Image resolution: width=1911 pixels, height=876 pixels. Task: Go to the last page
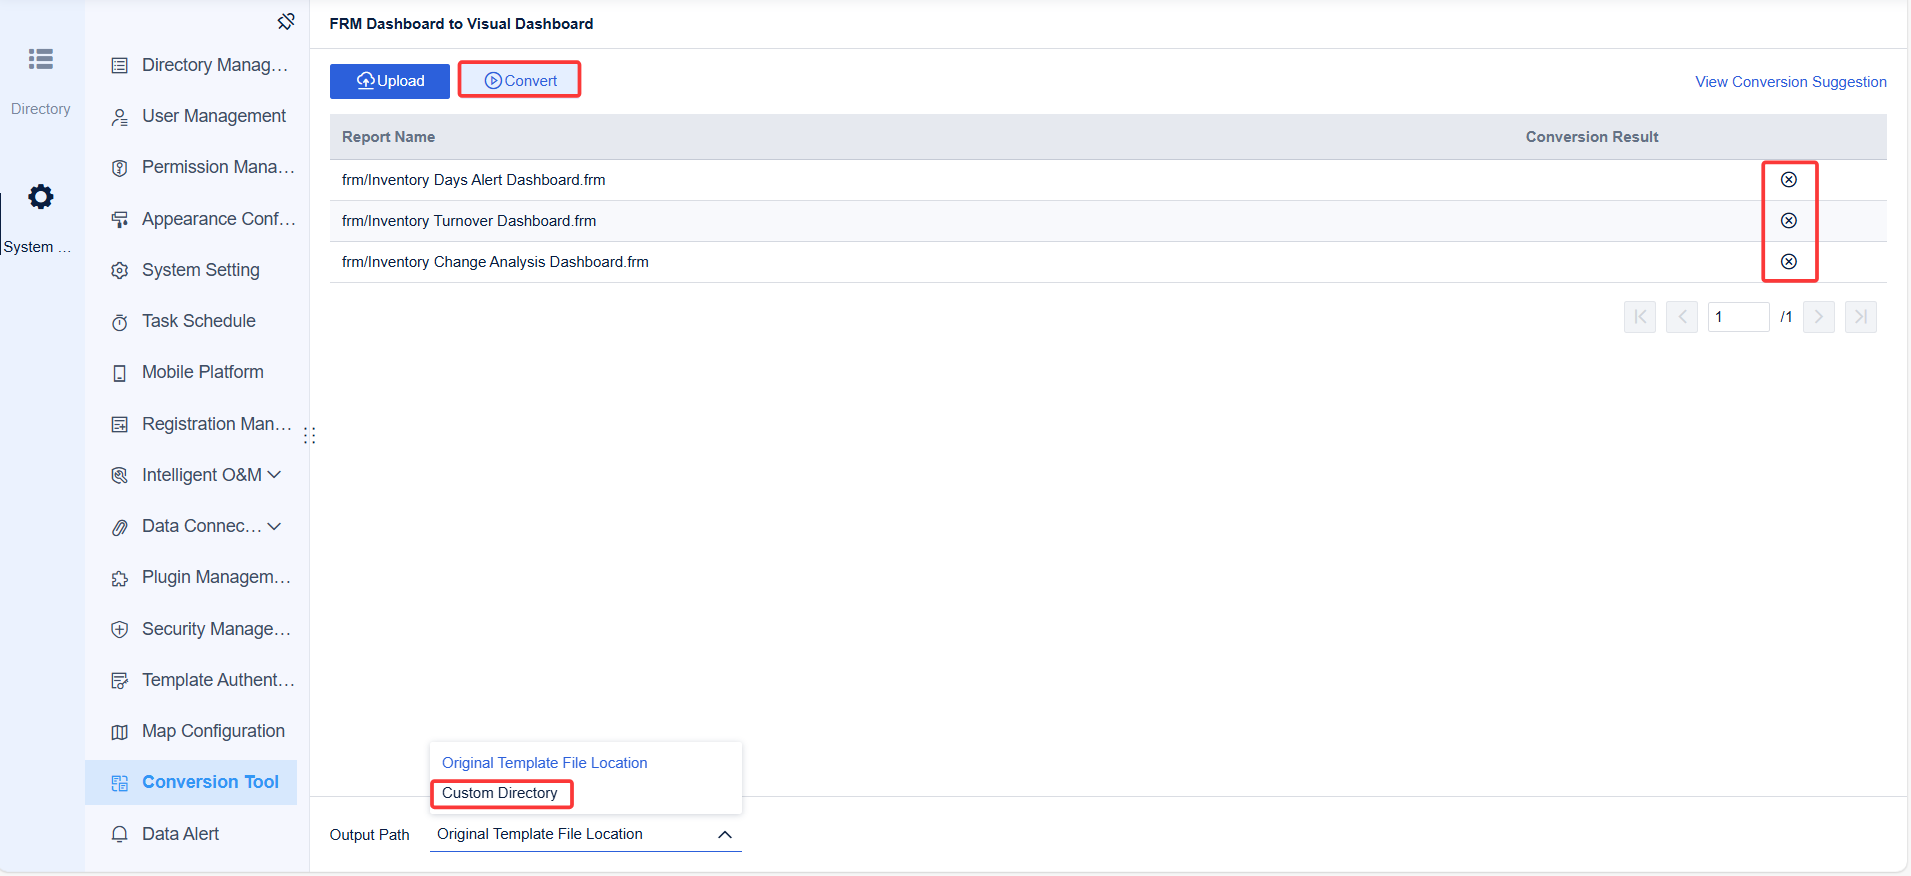click(1861, 317)
